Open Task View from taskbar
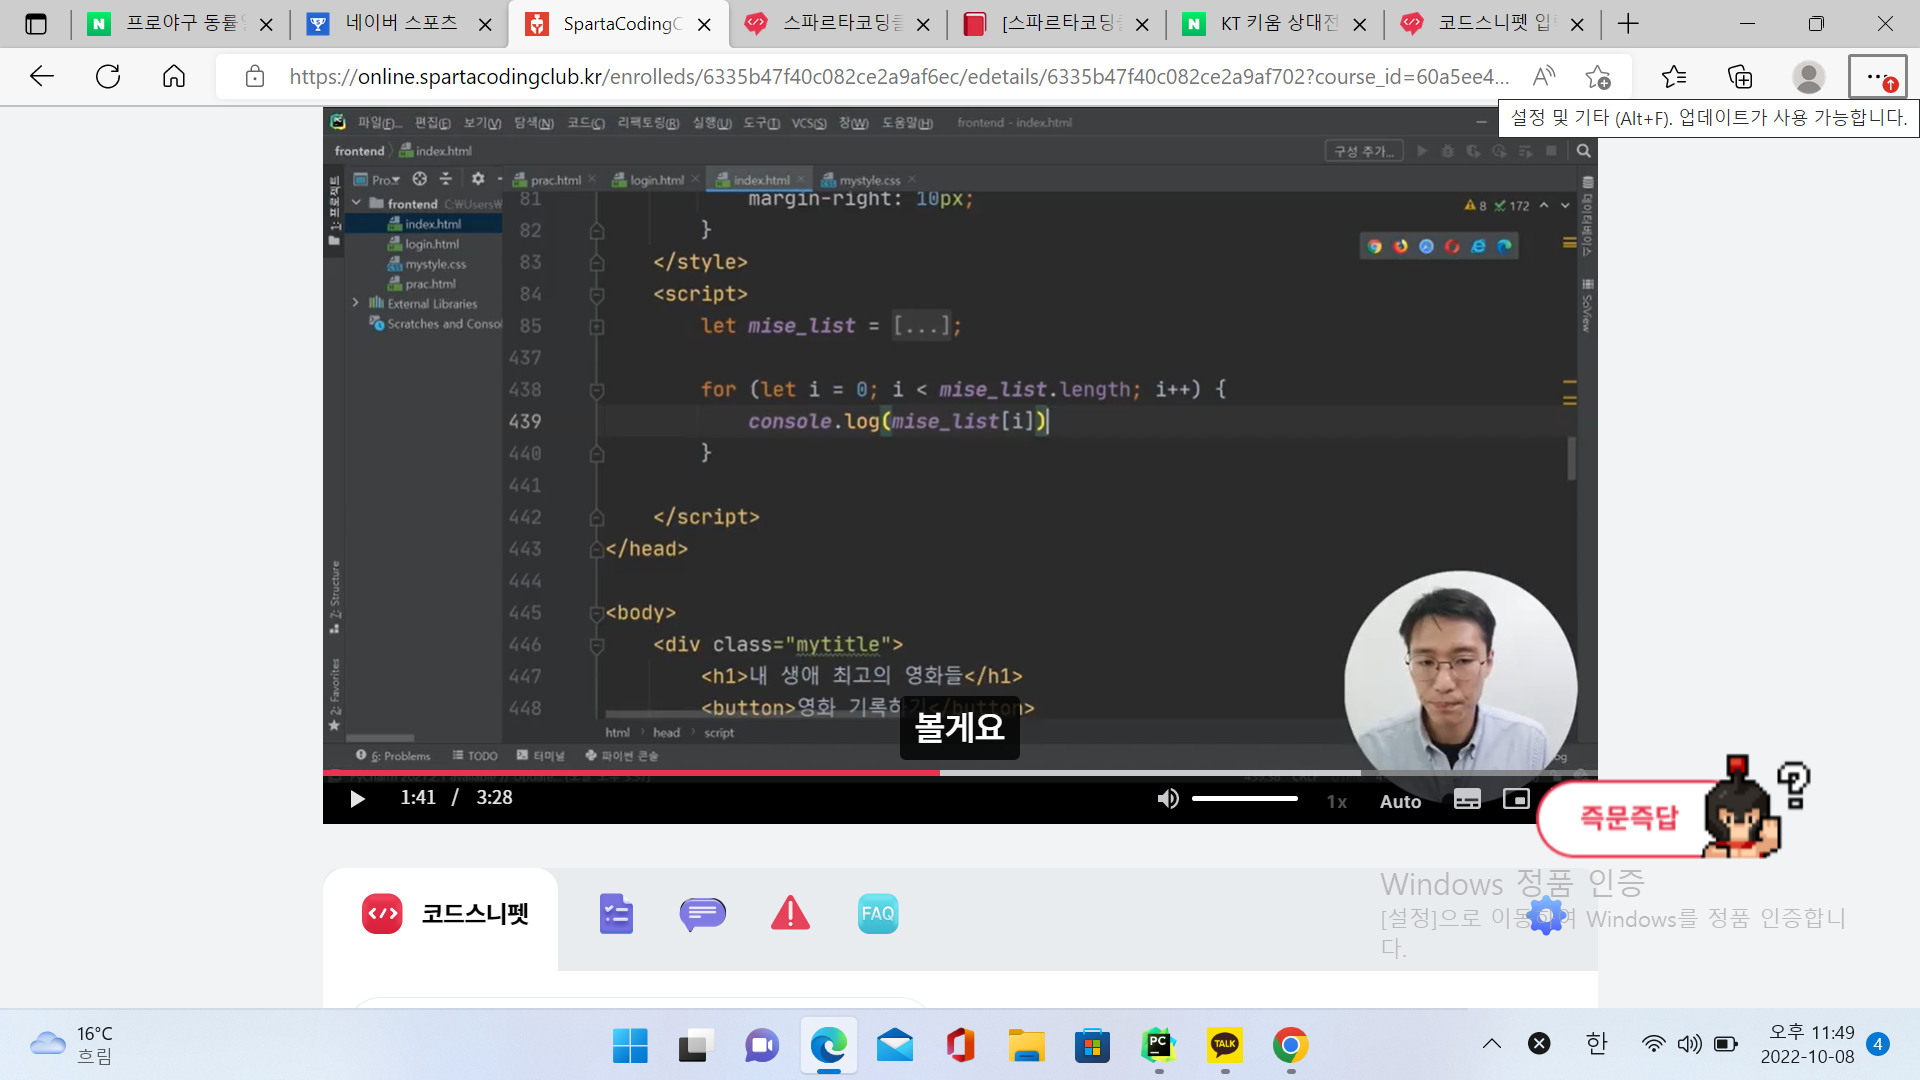 (696, 1045)
